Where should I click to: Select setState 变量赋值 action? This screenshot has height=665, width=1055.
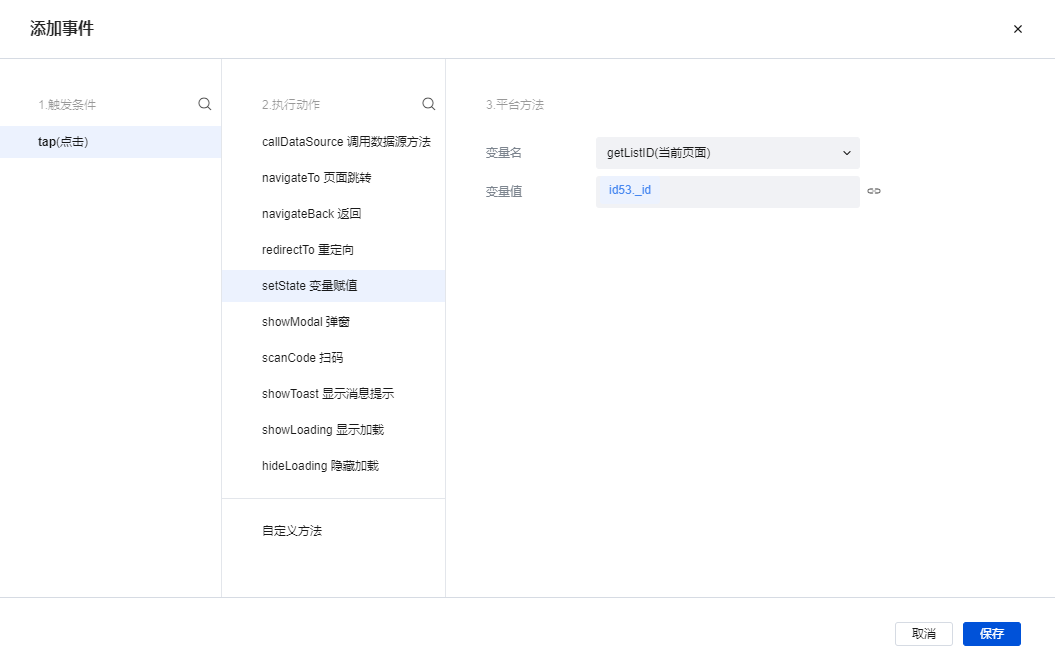[334, 286]
